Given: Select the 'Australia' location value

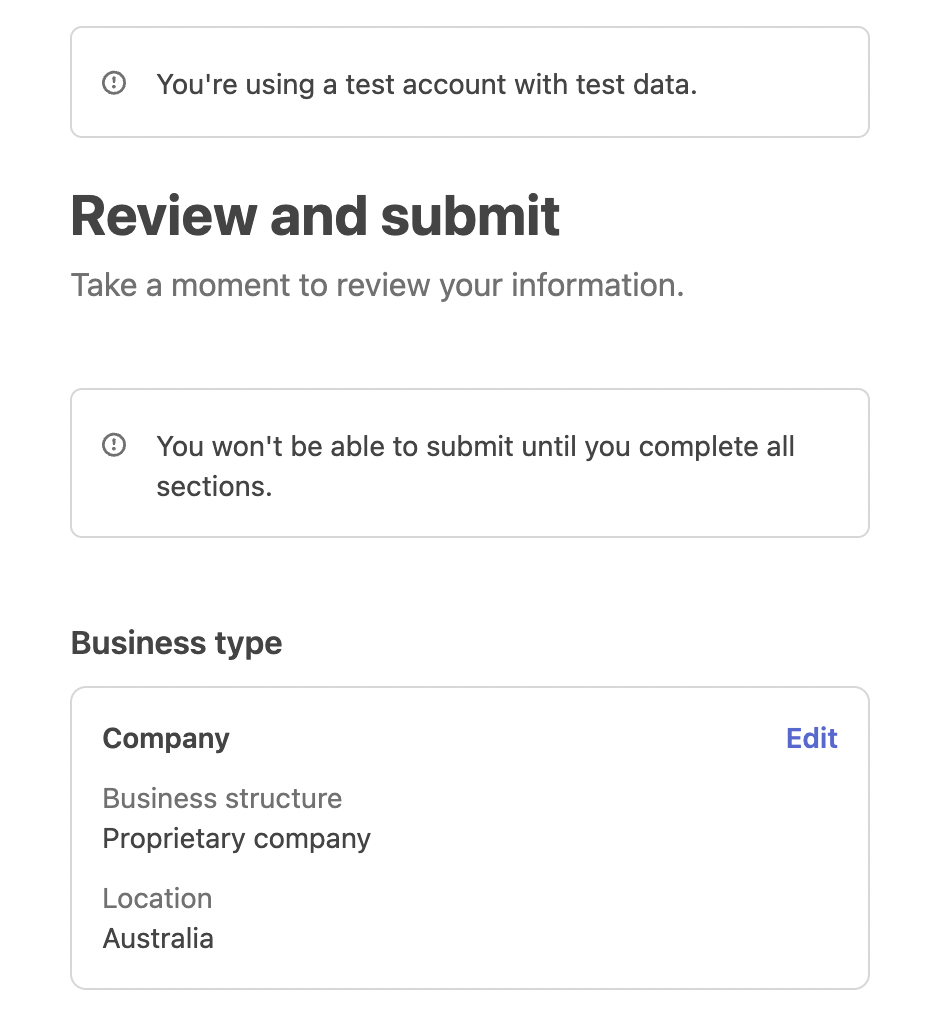Looking at the screenshot, I should click(158, 938).
